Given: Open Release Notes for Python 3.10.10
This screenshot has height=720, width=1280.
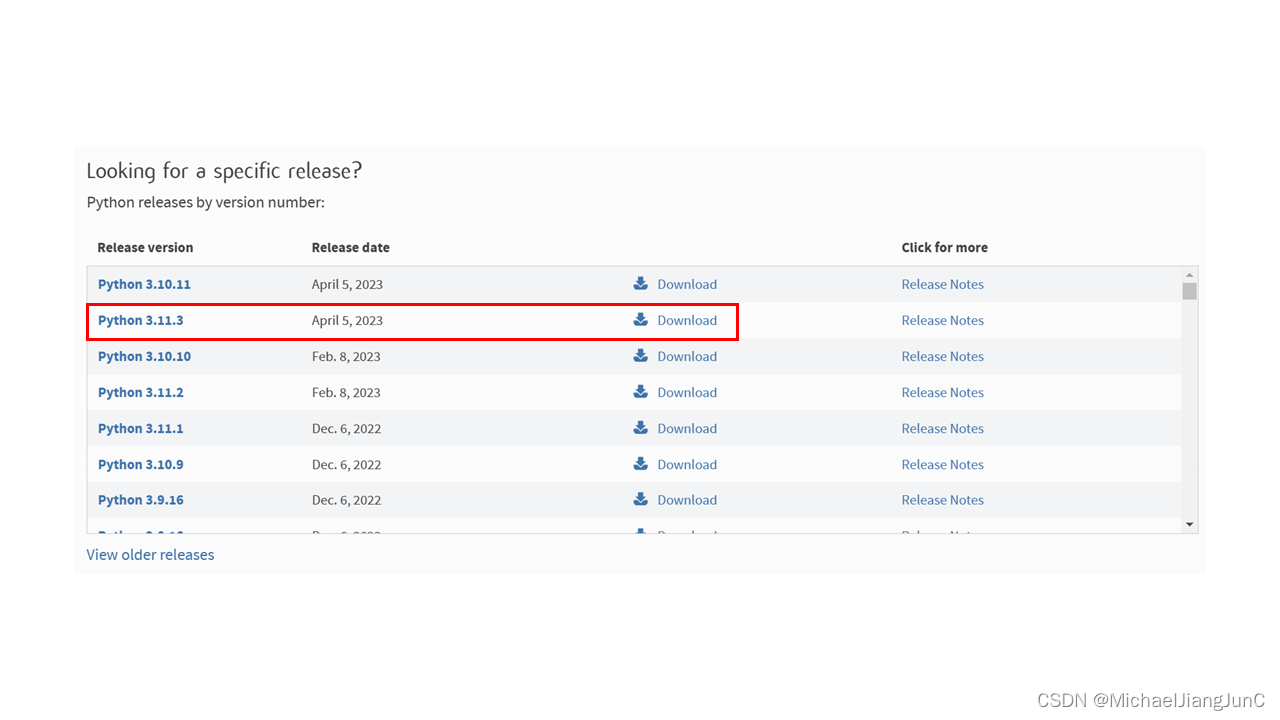Looking at the screenshot, I should (942, 356).
